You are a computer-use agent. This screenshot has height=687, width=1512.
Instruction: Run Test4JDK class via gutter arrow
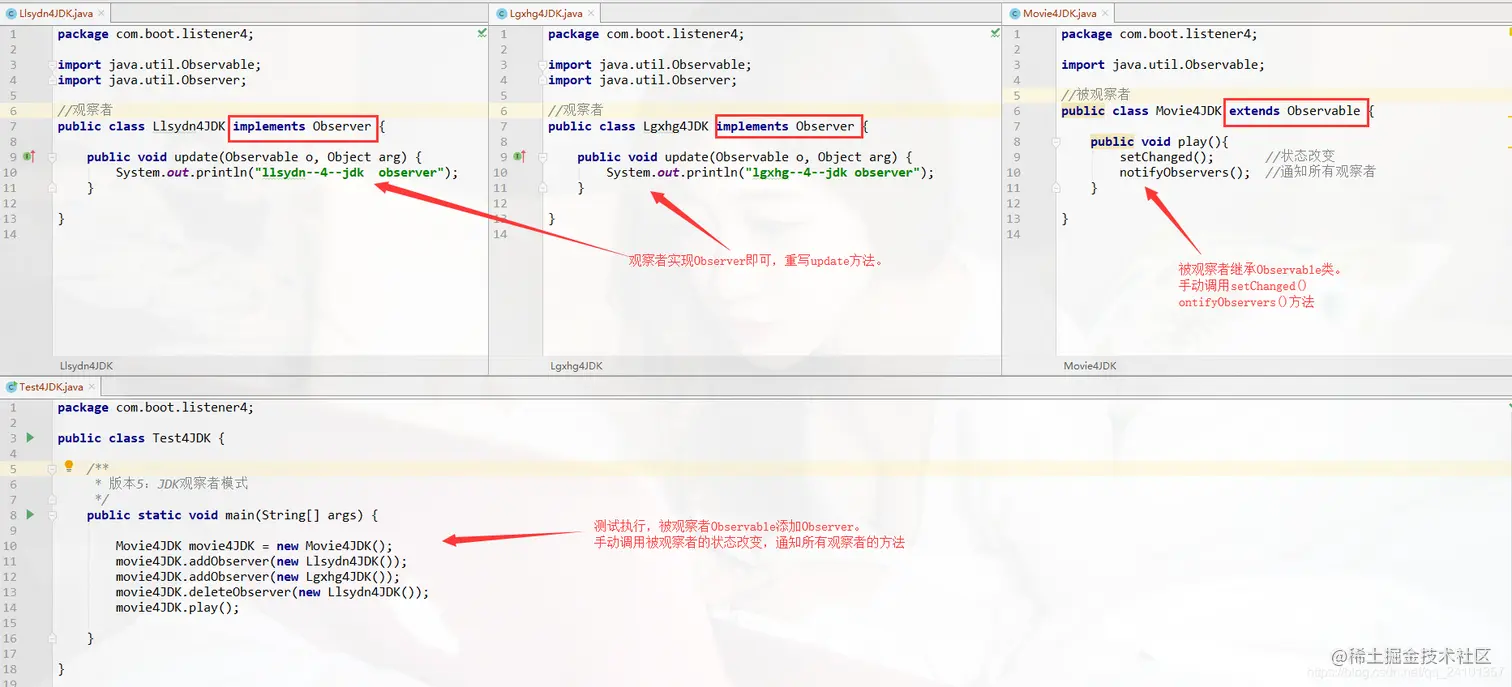[30, 438]
